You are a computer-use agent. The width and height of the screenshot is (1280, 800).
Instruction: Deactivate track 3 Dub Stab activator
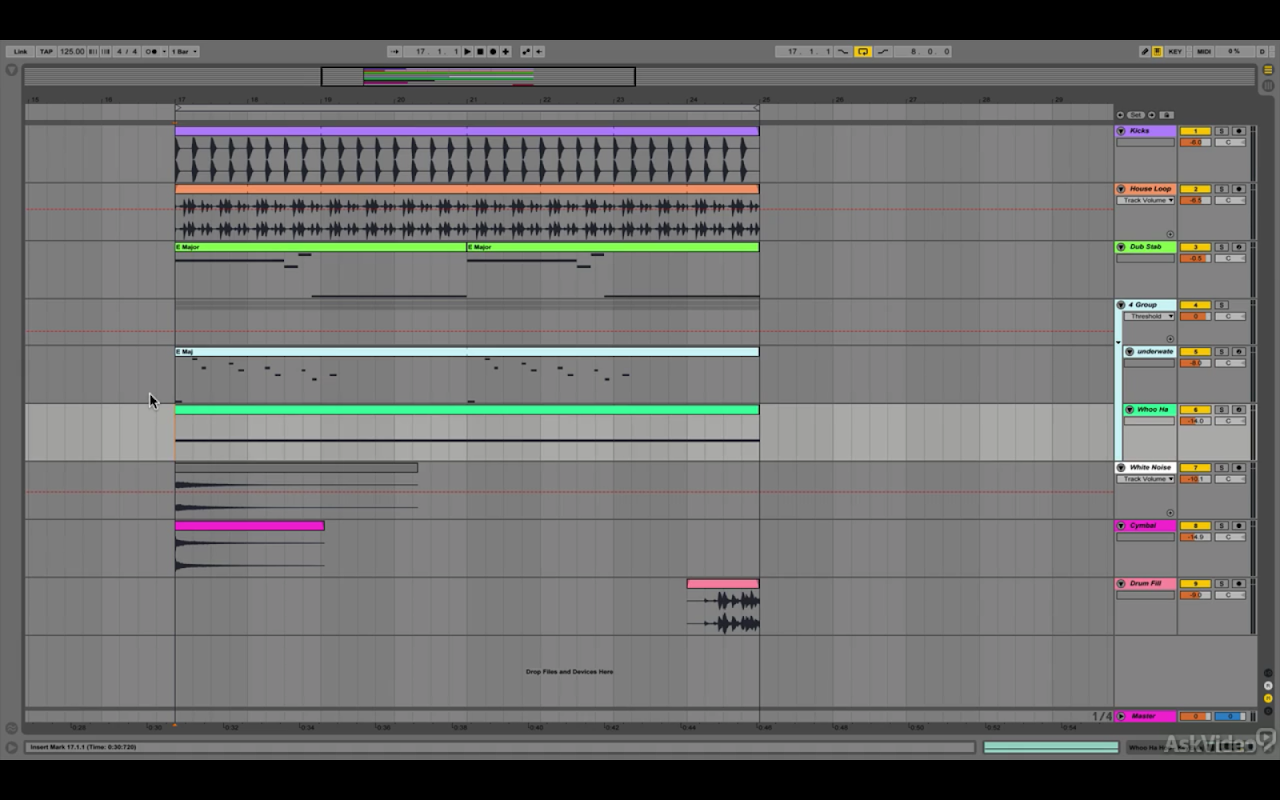tap(1194, 247)
